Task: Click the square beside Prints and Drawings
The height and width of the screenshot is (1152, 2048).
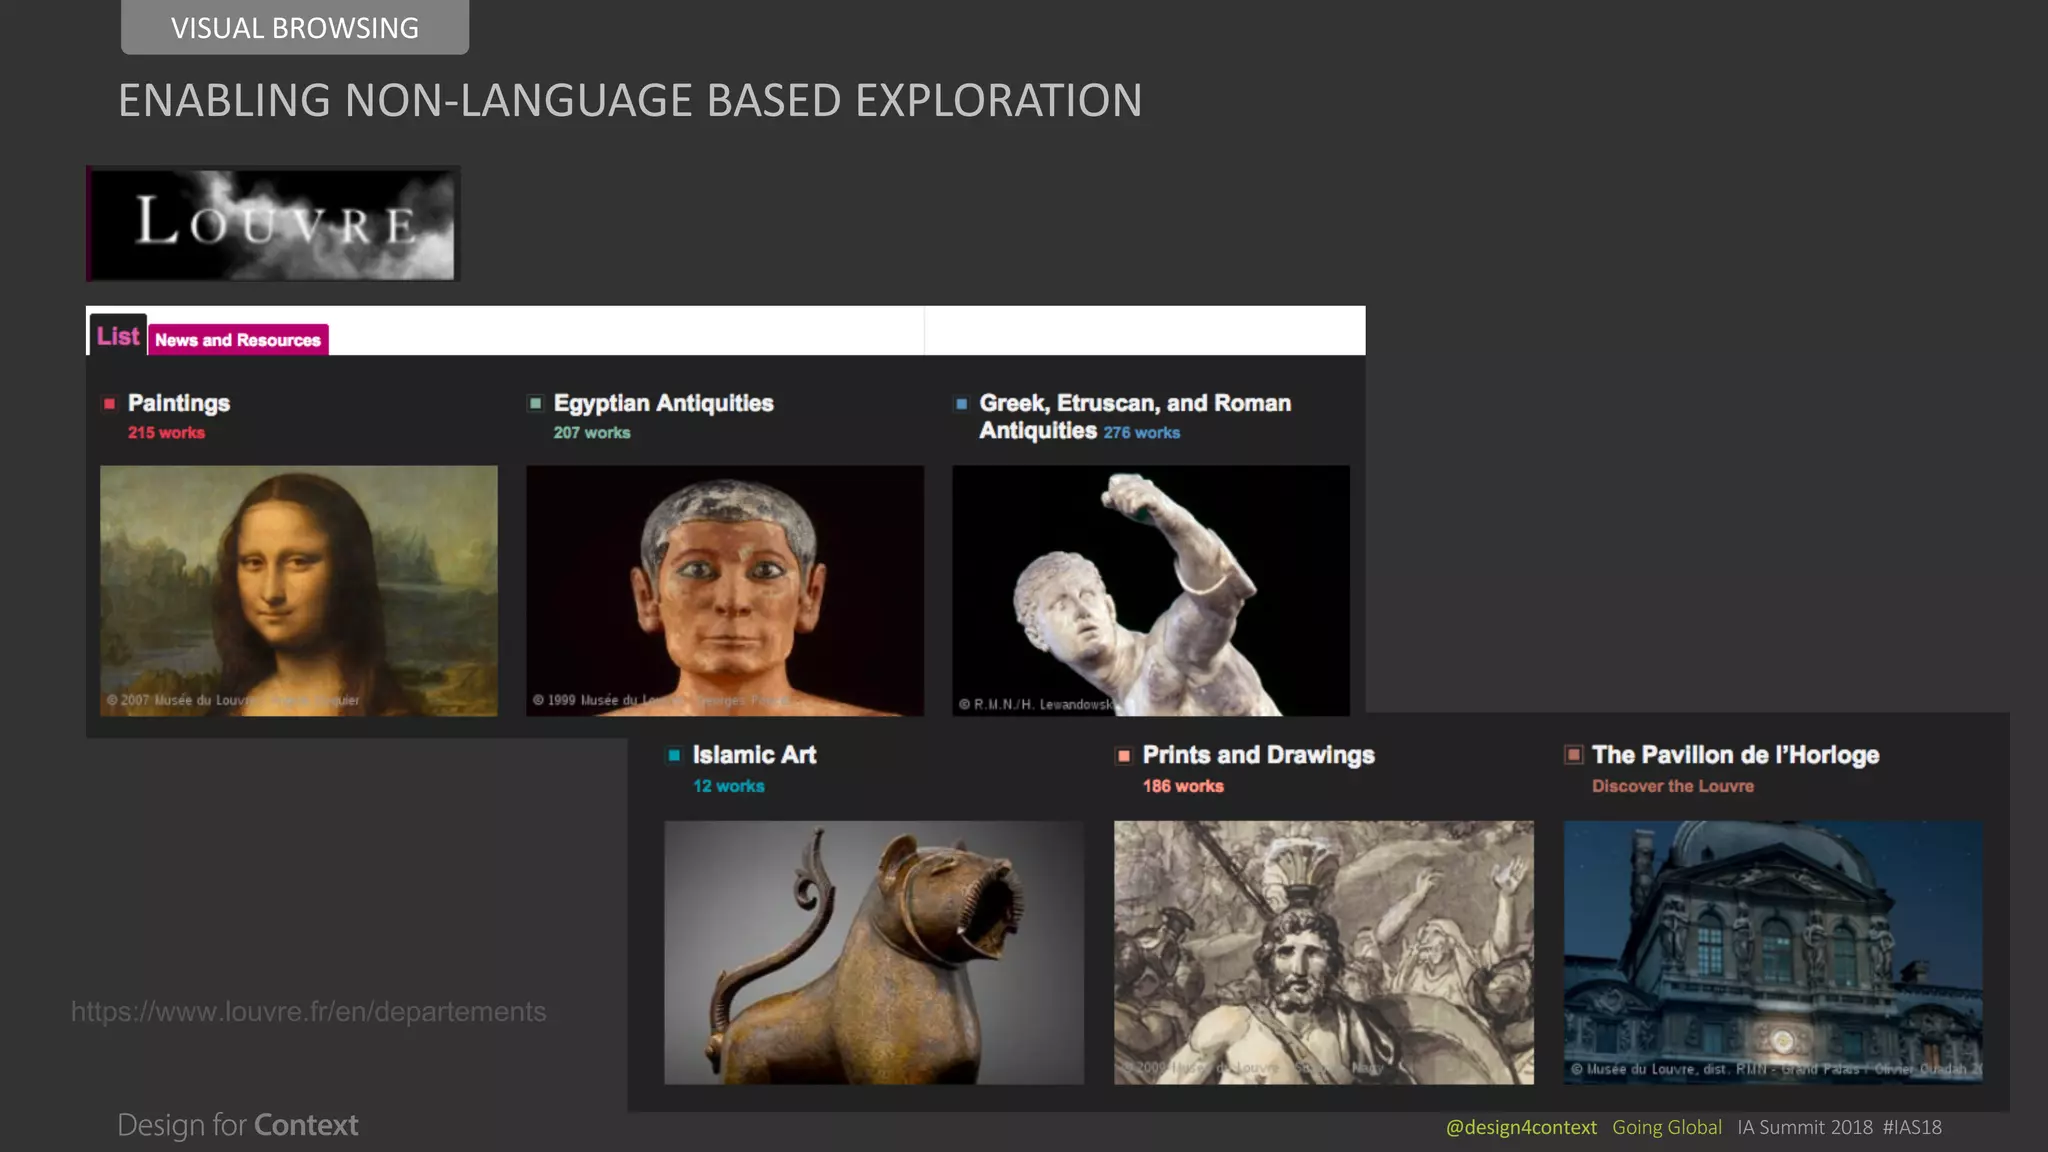Action: [1124, 755]
